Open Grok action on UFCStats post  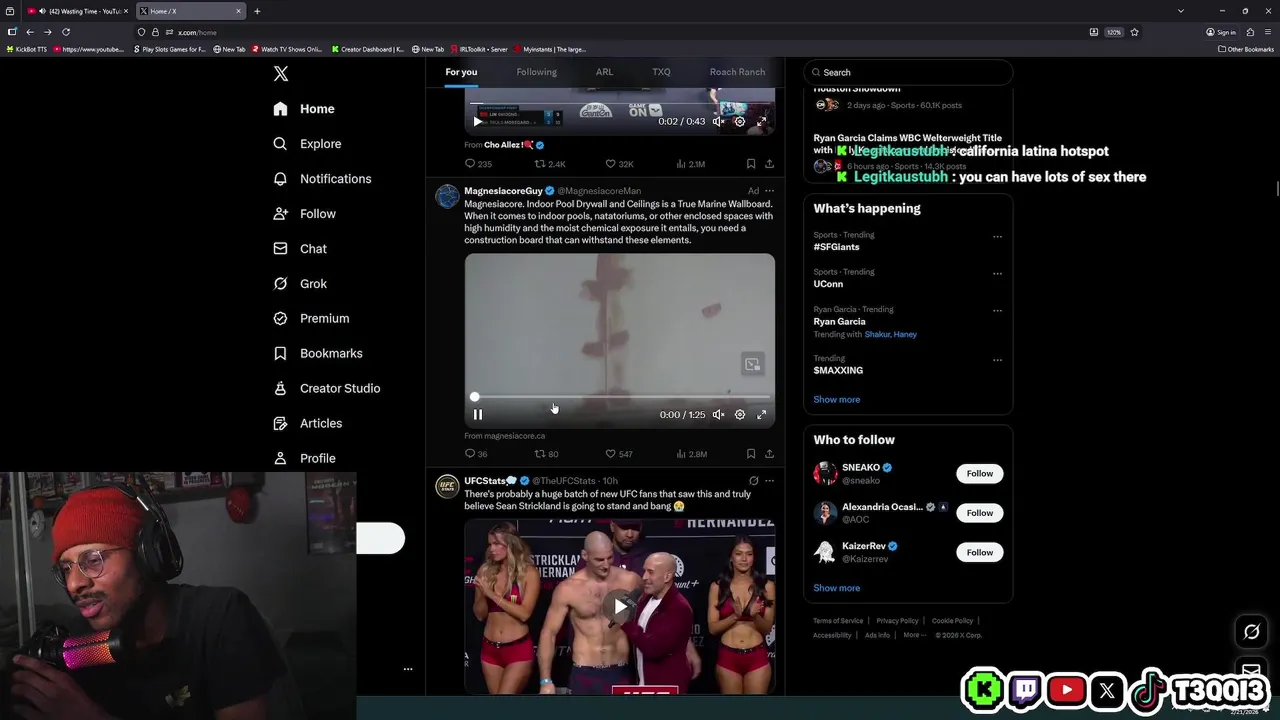click(754, 481)
